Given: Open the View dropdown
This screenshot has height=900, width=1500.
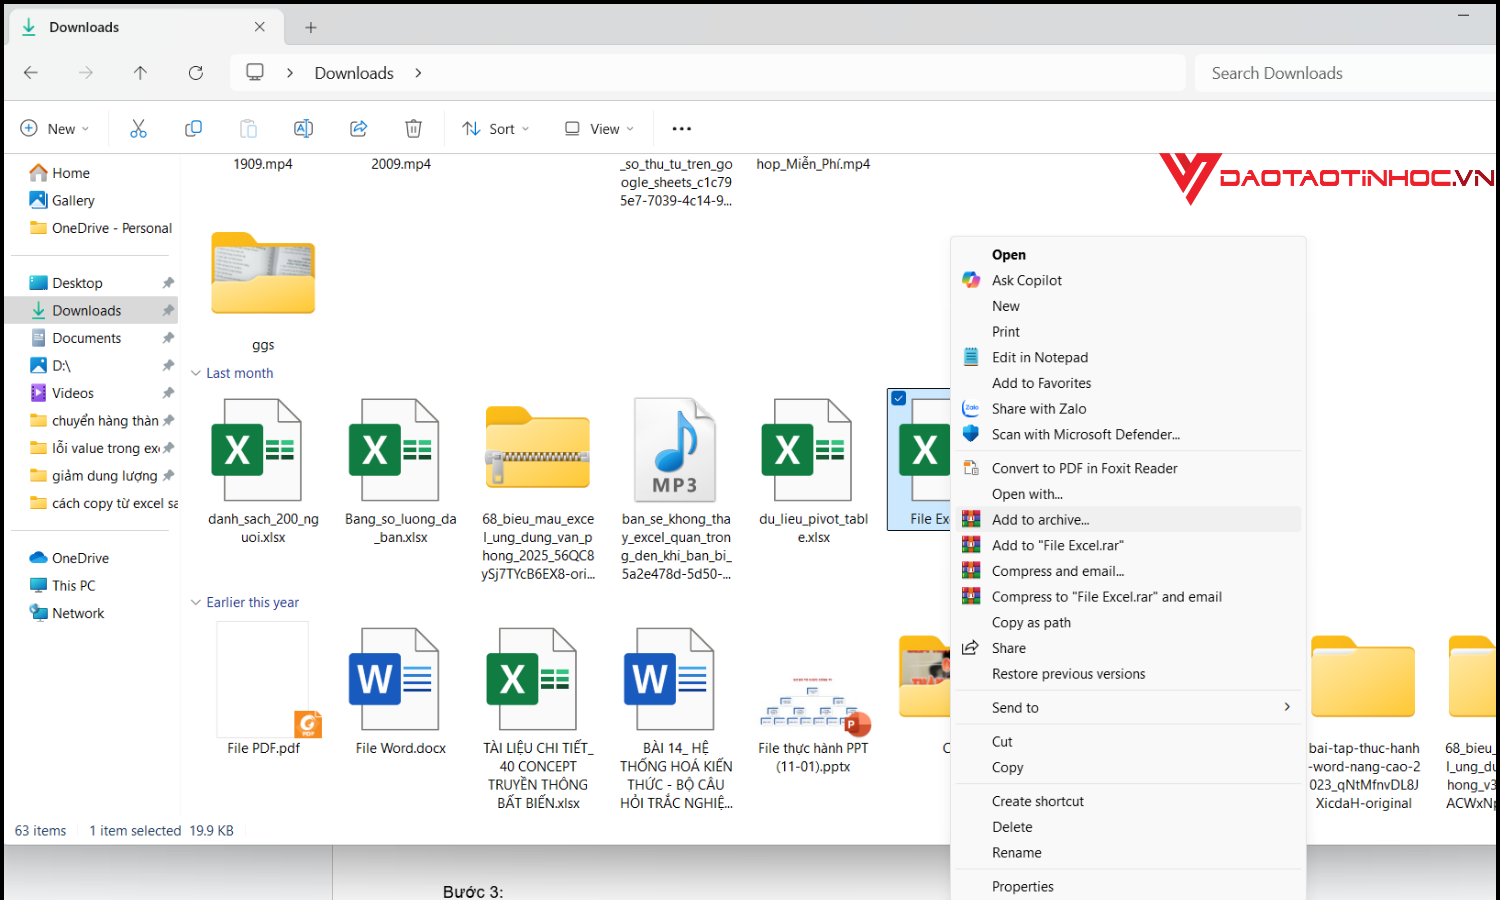Looking at the screenshot, I should [599, 129].
